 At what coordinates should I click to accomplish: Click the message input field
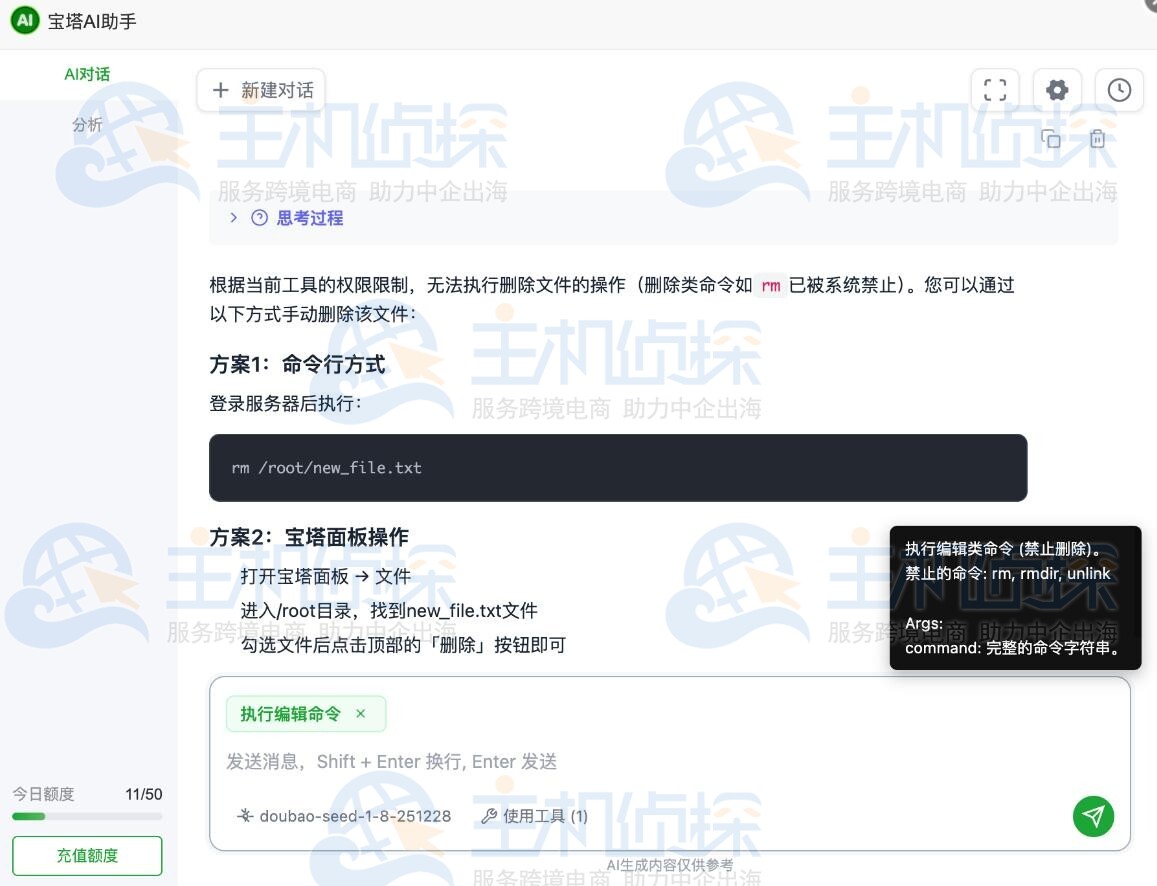coord(500,761)
